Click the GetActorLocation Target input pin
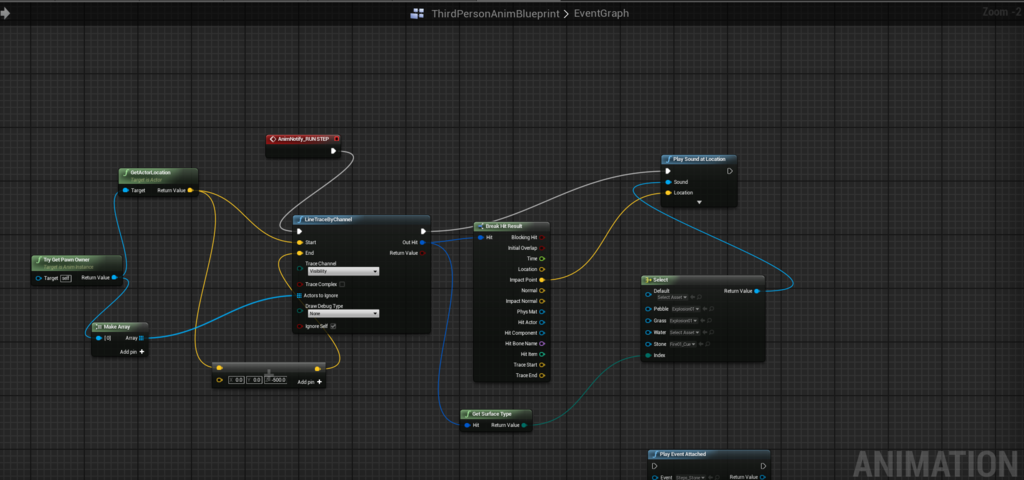This screenshot has height=480, width=1024. click(x=125, y=191)
